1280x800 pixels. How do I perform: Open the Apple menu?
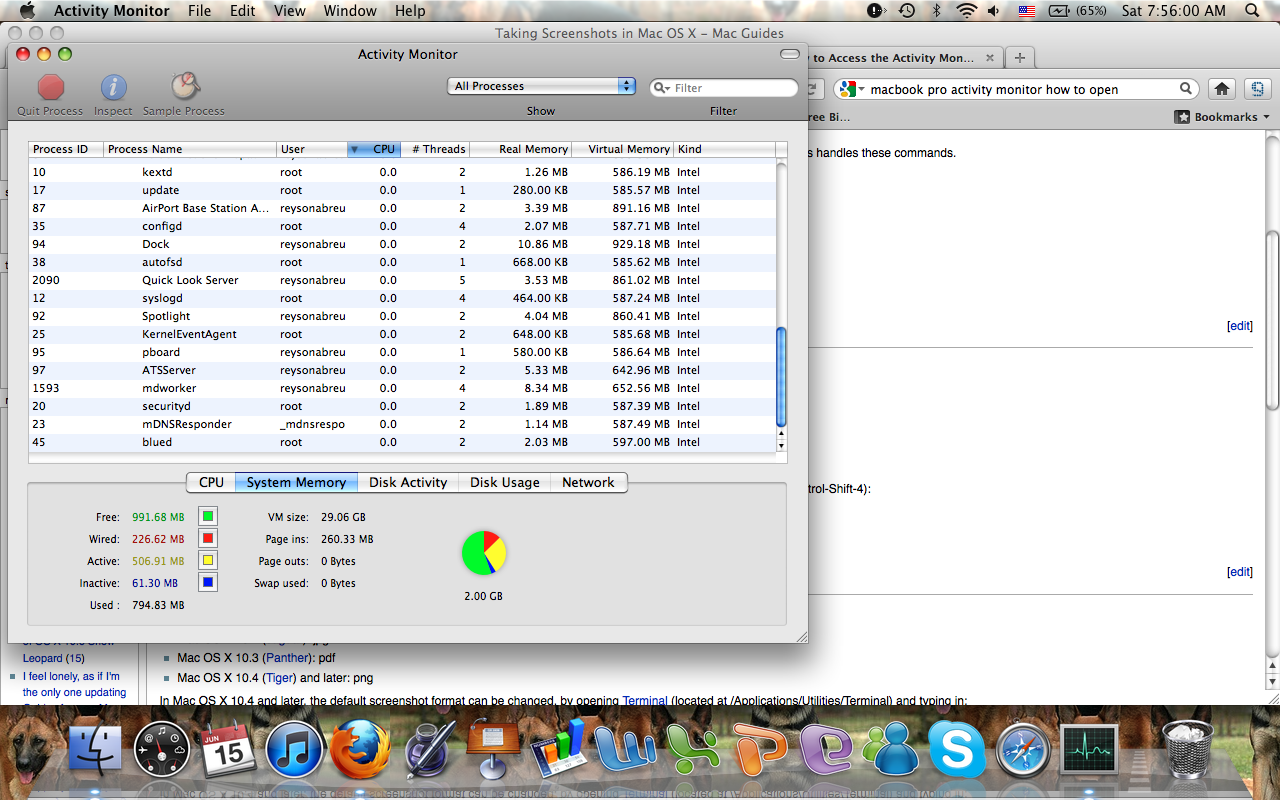pyautogui.click(x=27, y=11)
